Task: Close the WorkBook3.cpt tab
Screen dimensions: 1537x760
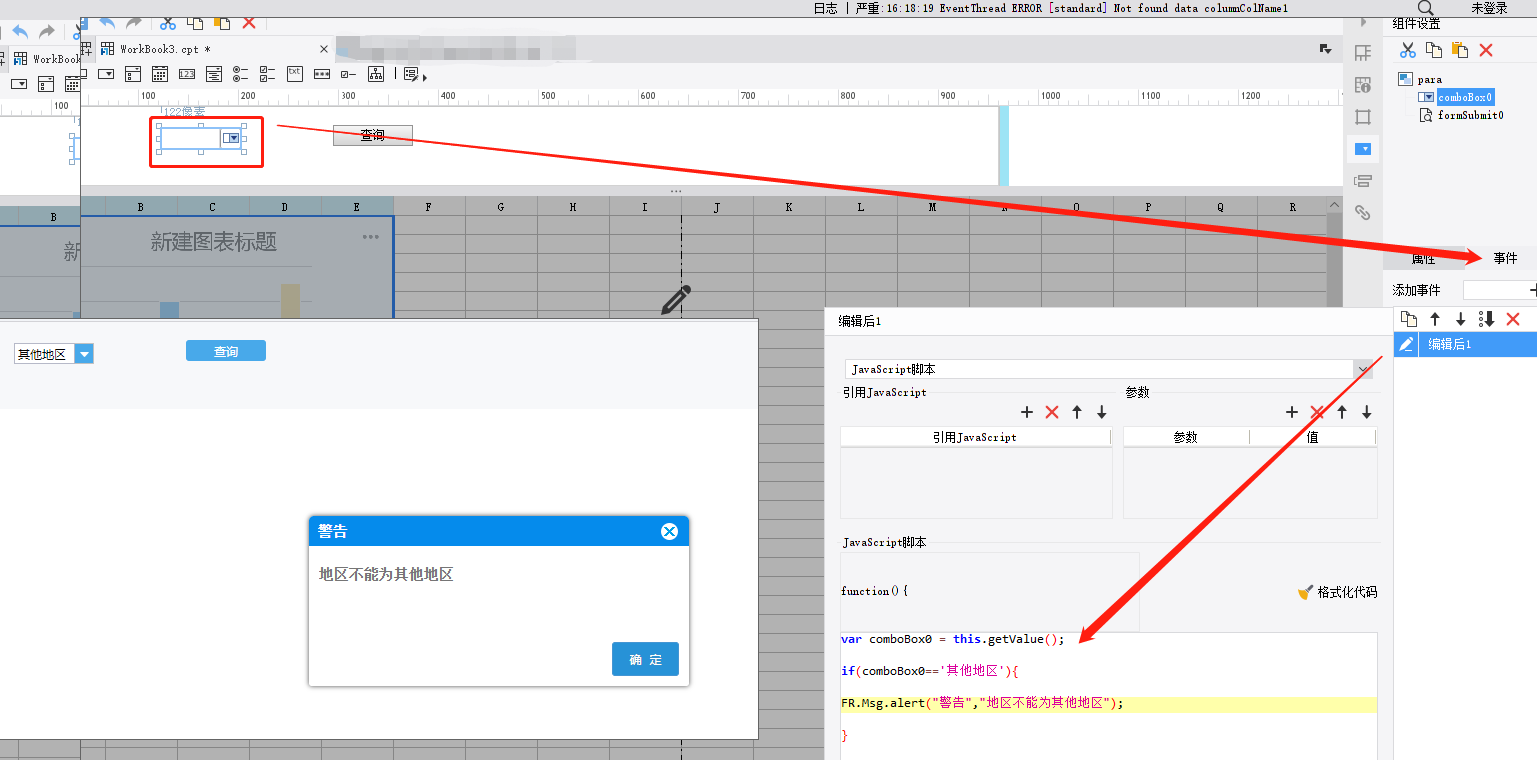Action: [x=324, y=49]
